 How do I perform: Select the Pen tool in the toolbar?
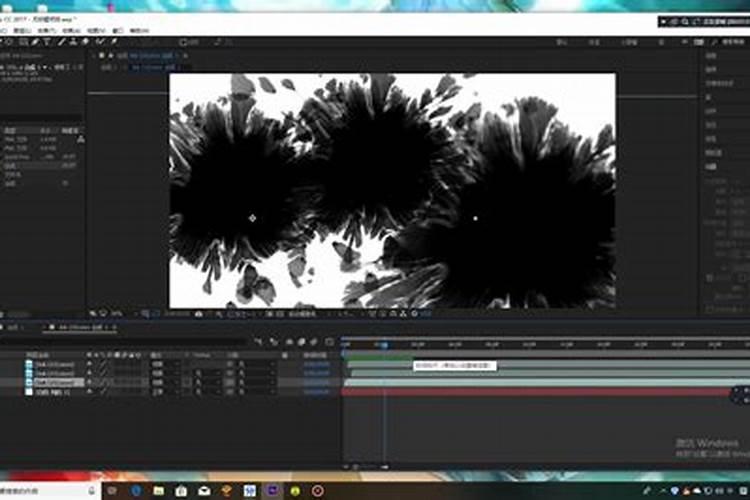[x=36, y=42]
